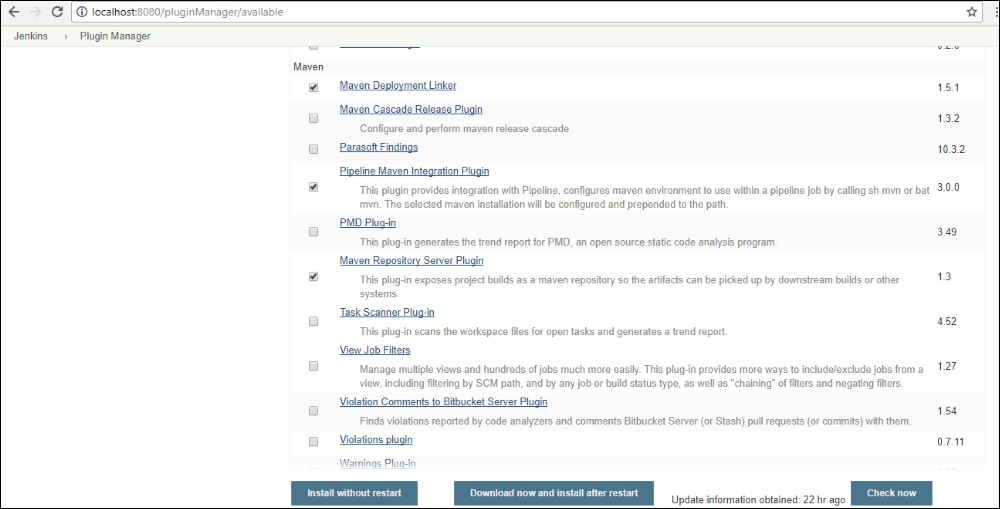
Task: Click the Check now button
Action: [891, 493]
